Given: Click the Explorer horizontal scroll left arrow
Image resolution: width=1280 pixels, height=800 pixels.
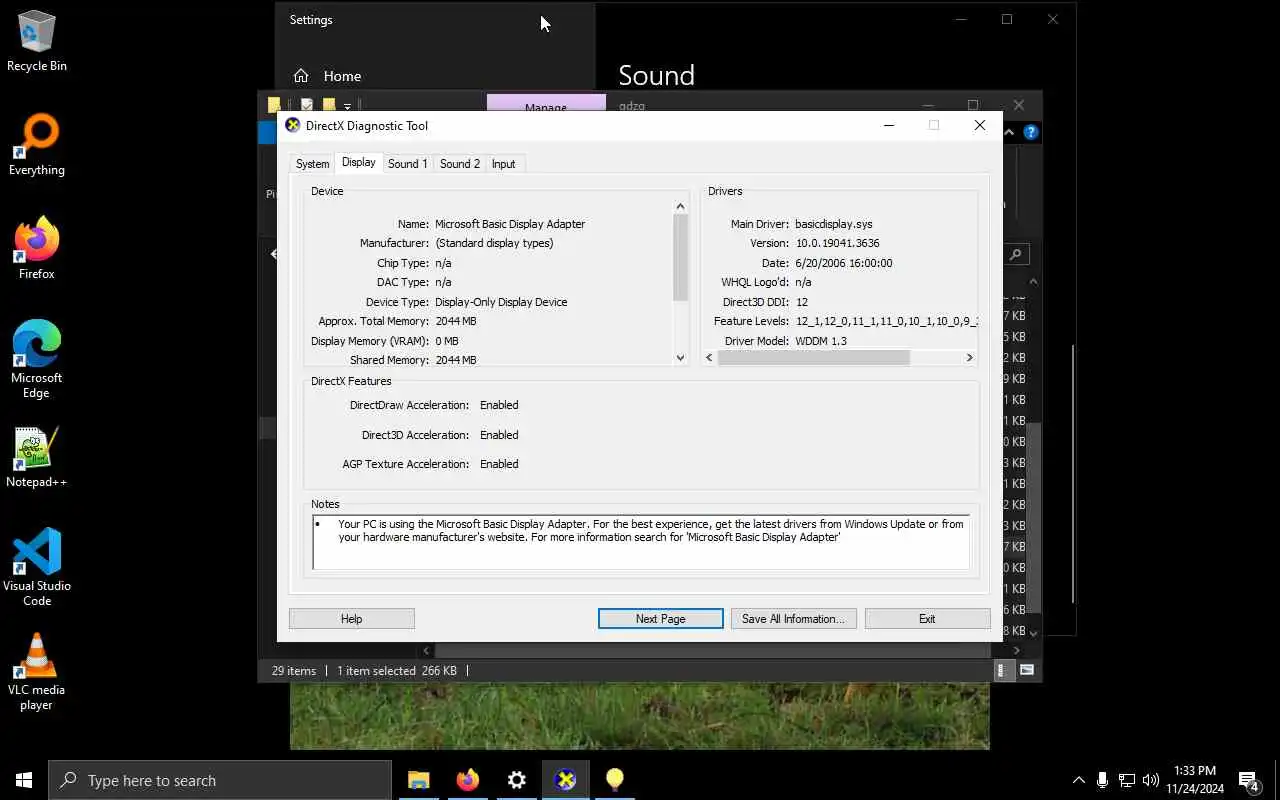Looking at the screenshot, I should [x=427, y=650].
